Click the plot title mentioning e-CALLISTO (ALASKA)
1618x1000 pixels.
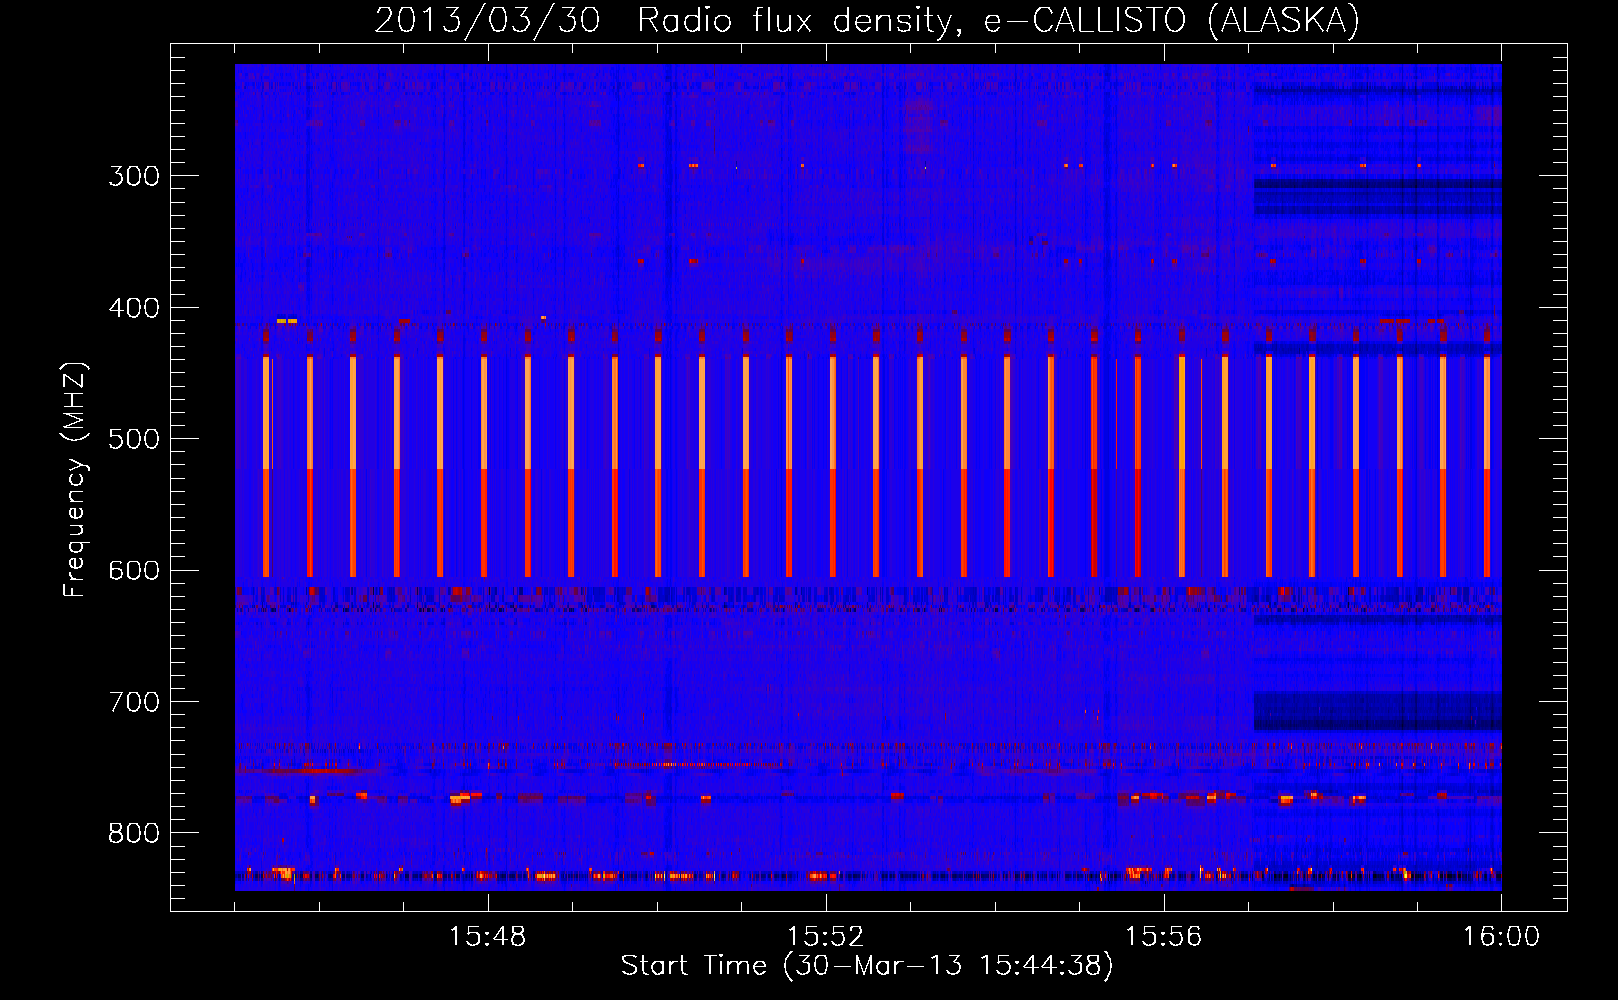867,20
